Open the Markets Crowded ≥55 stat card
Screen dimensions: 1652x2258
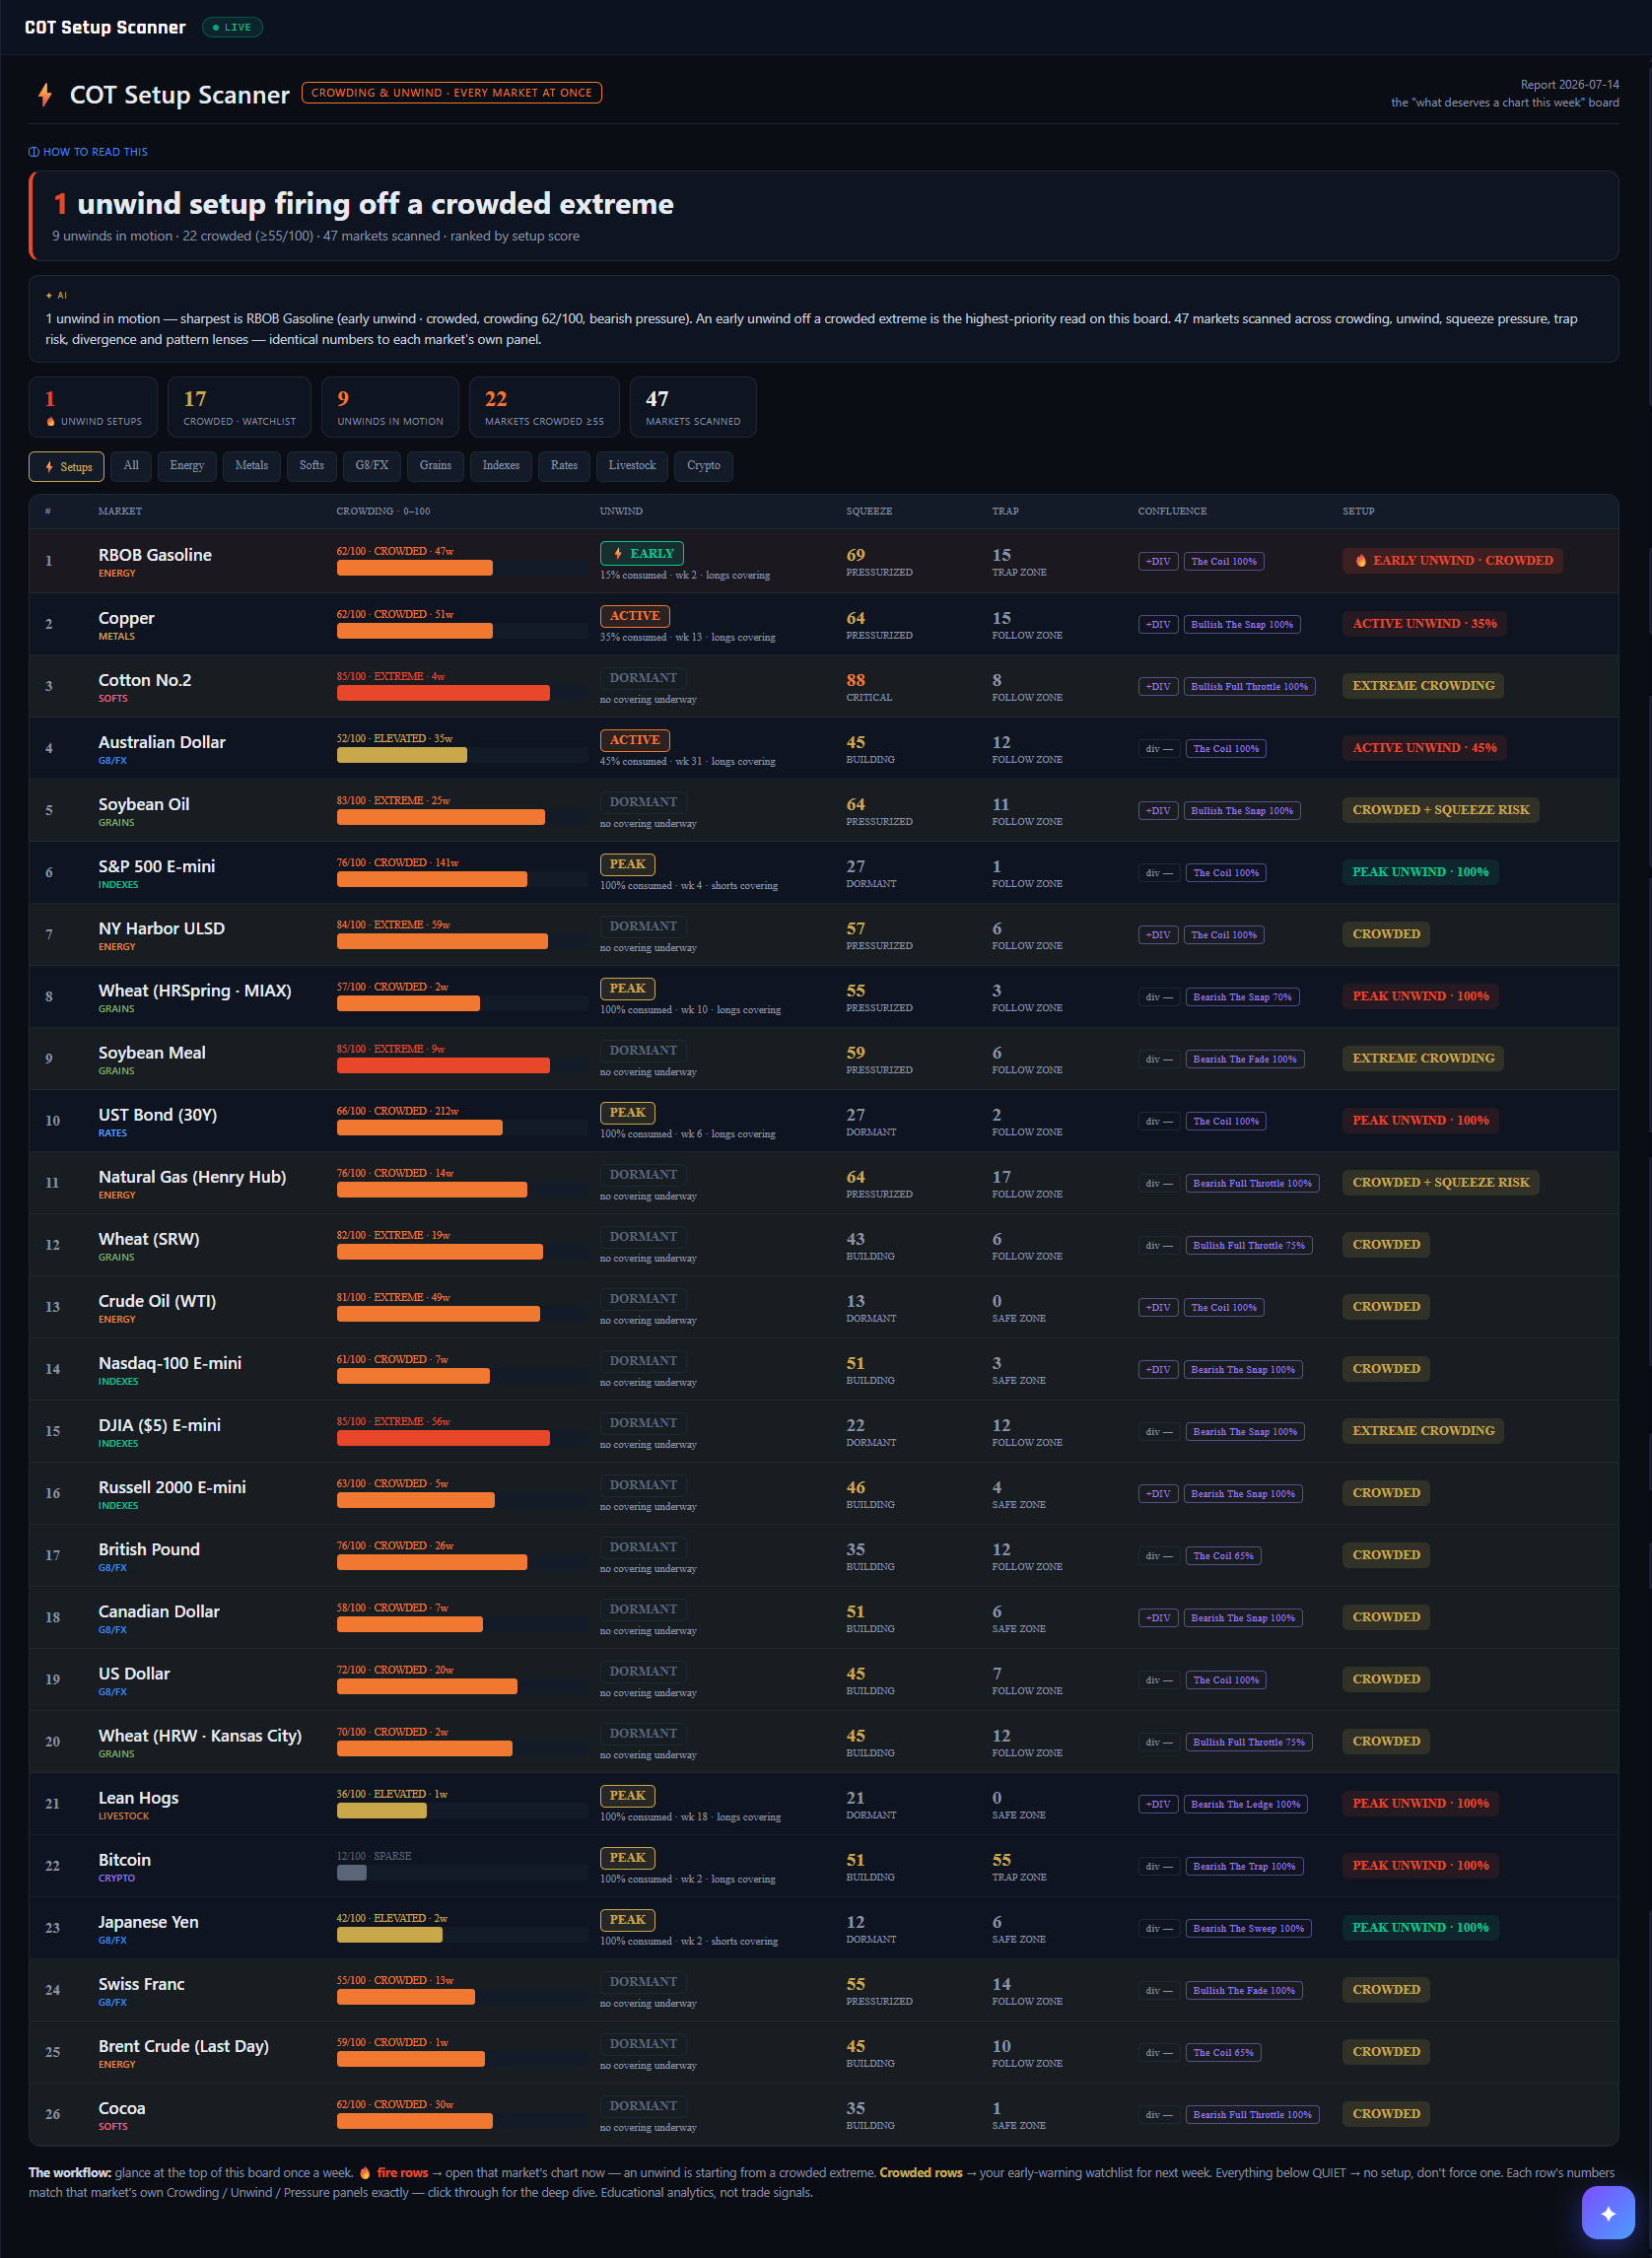tap(544, 407)
